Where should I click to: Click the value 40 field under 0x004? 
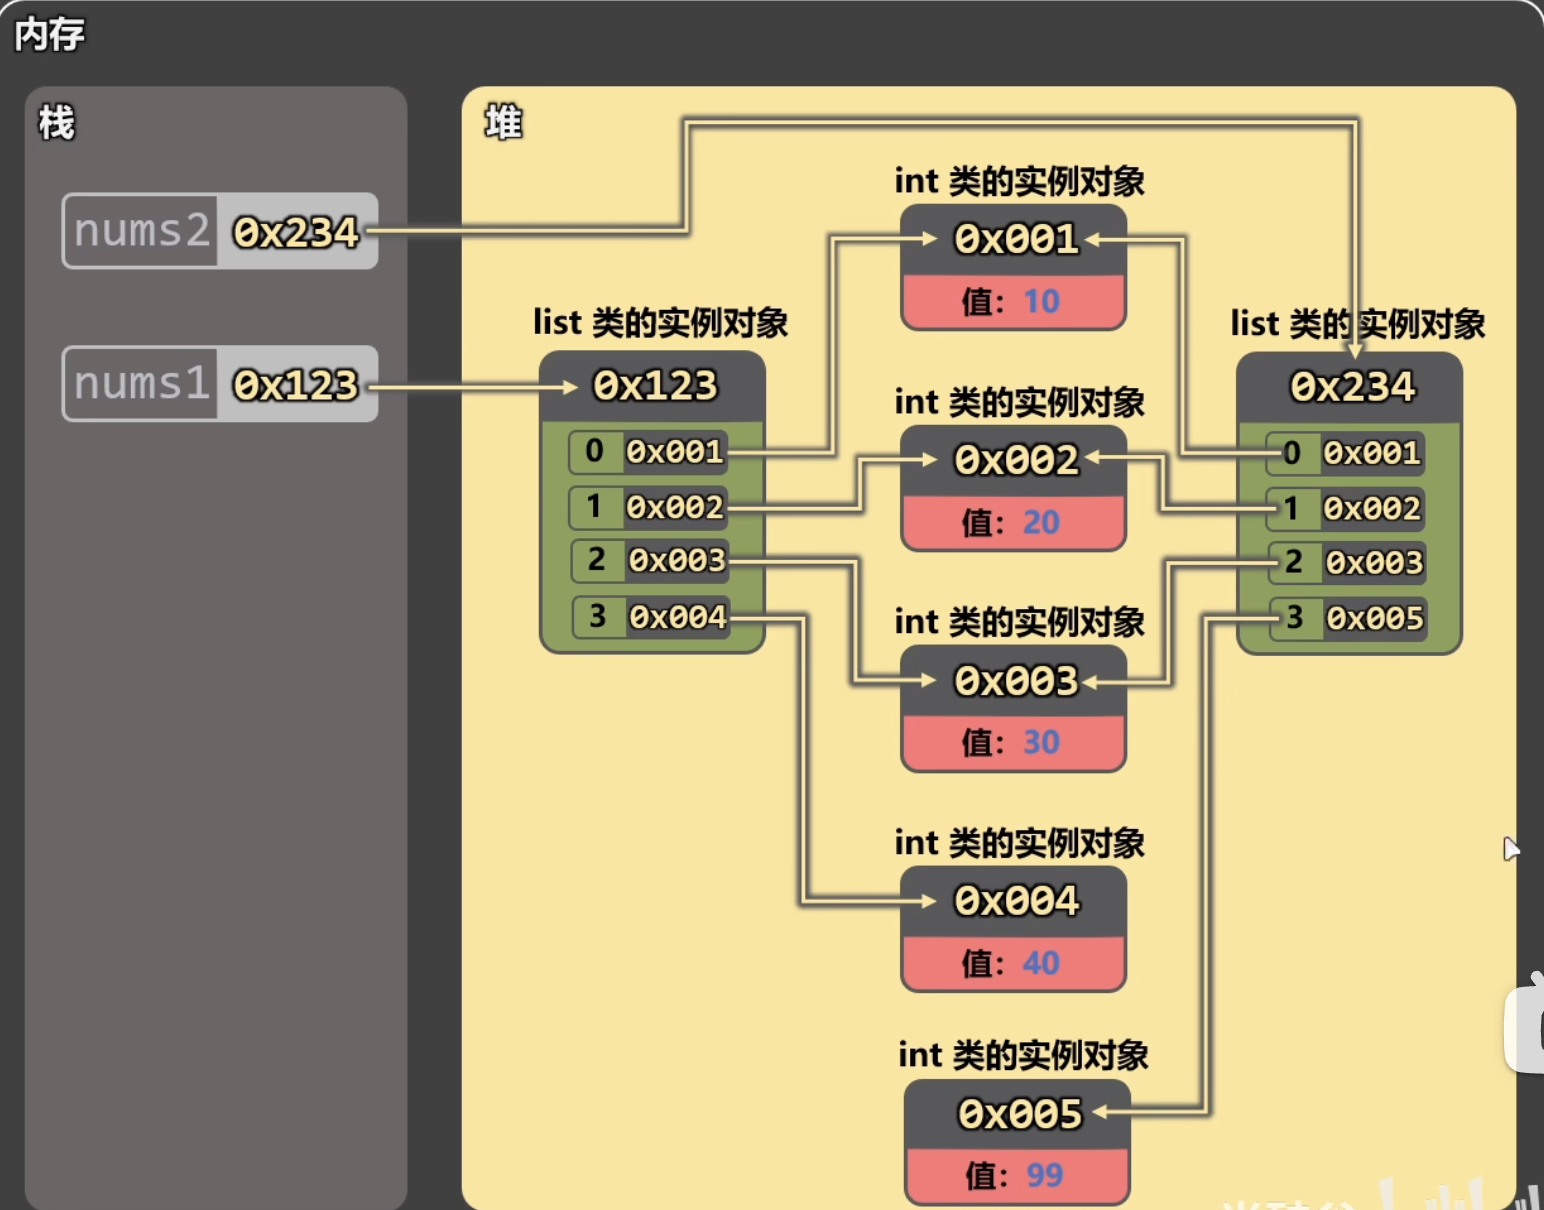click(1013, 963)
